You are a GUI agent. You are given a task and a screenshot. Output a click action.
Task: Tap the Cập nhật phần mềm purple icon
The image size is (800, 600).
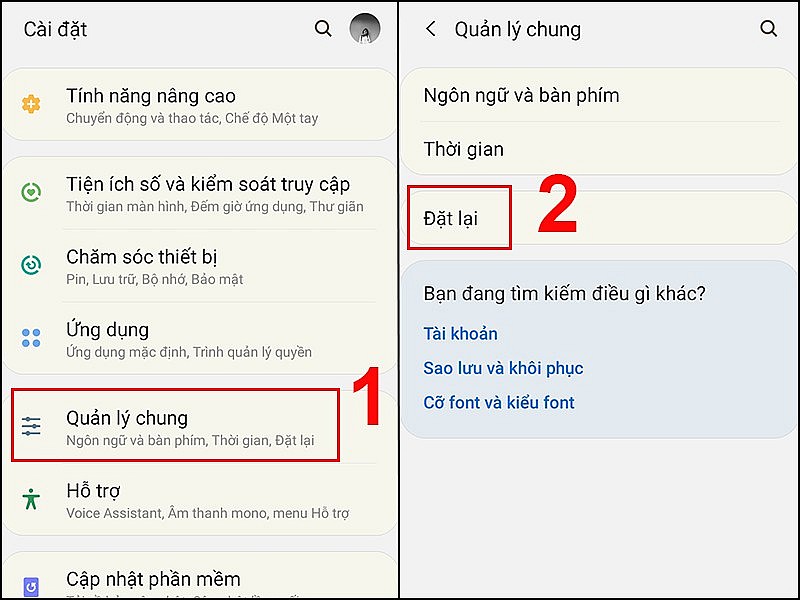click(31, 586)
